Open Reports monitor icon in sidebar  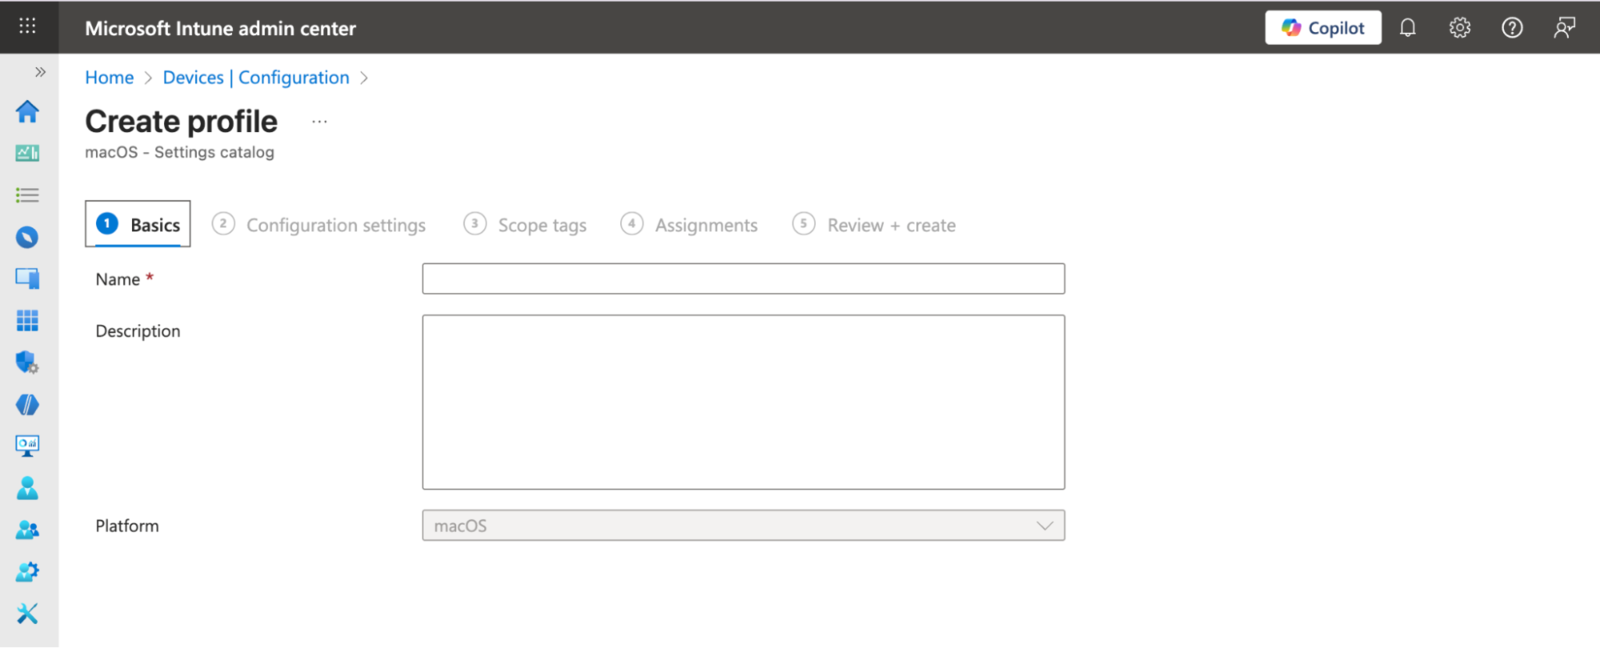coord(28,446)
